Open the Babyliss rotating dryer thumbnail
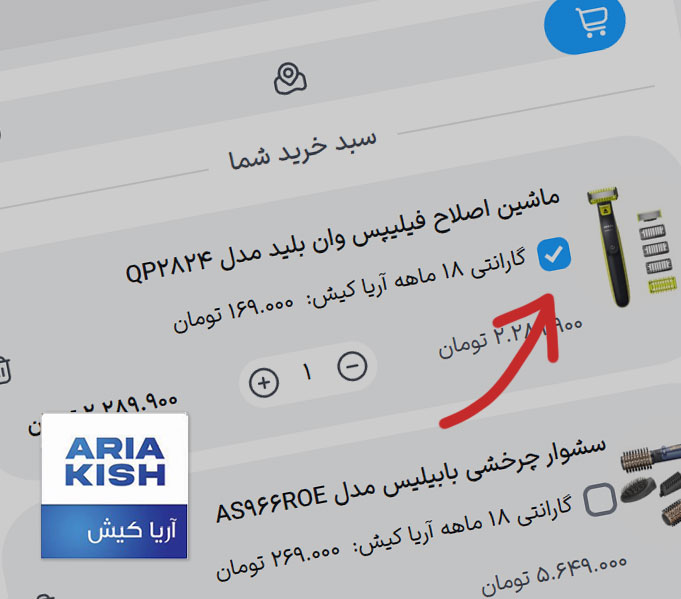Viewport: 681px width, 599px height. click(x=651, y=484)
